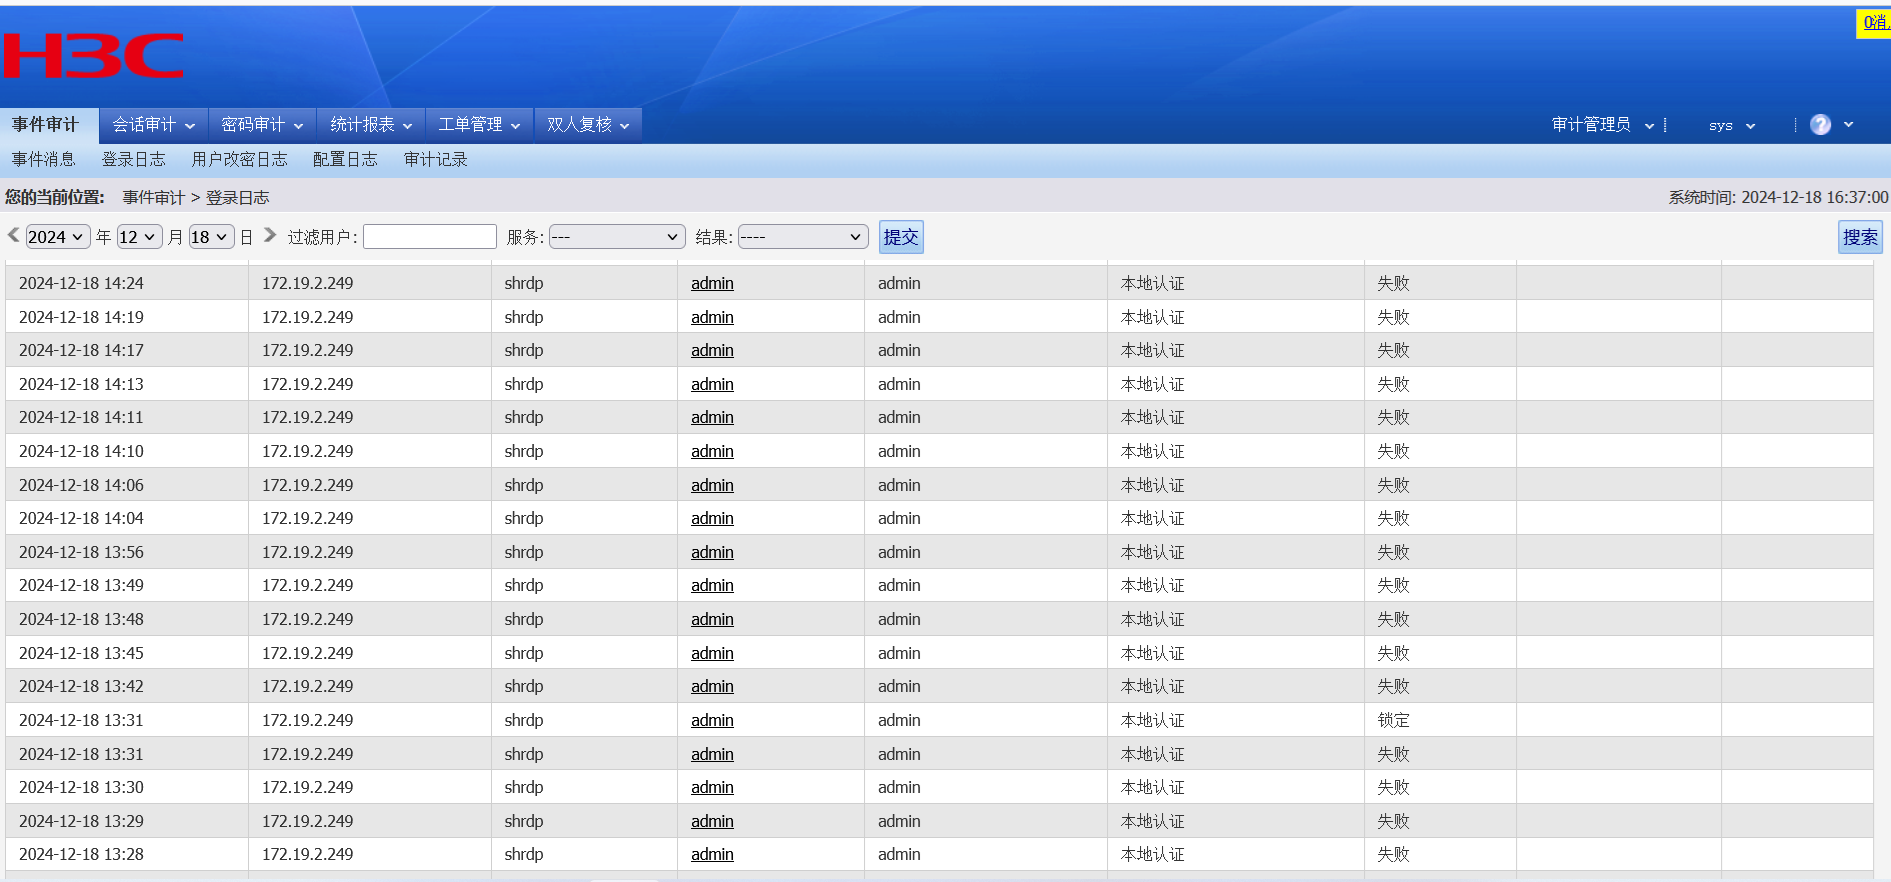Image resolution: width=1891 pixels, height=882 pixels.
Task: Open the 会话审计 menu
Action: coord(153,125)
